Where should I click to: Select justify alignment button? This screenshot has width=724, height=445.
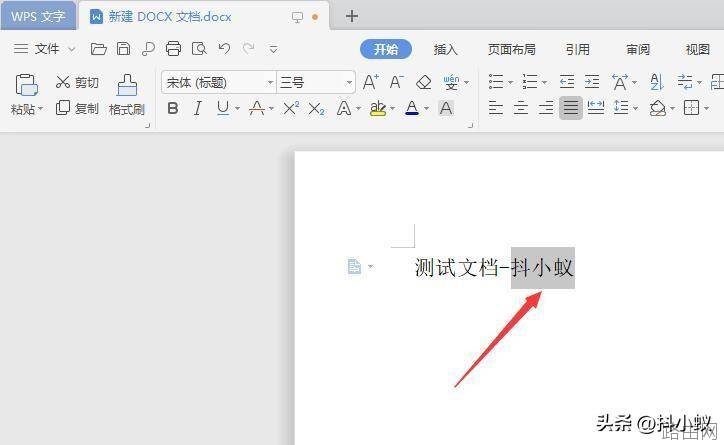point(571,108)
